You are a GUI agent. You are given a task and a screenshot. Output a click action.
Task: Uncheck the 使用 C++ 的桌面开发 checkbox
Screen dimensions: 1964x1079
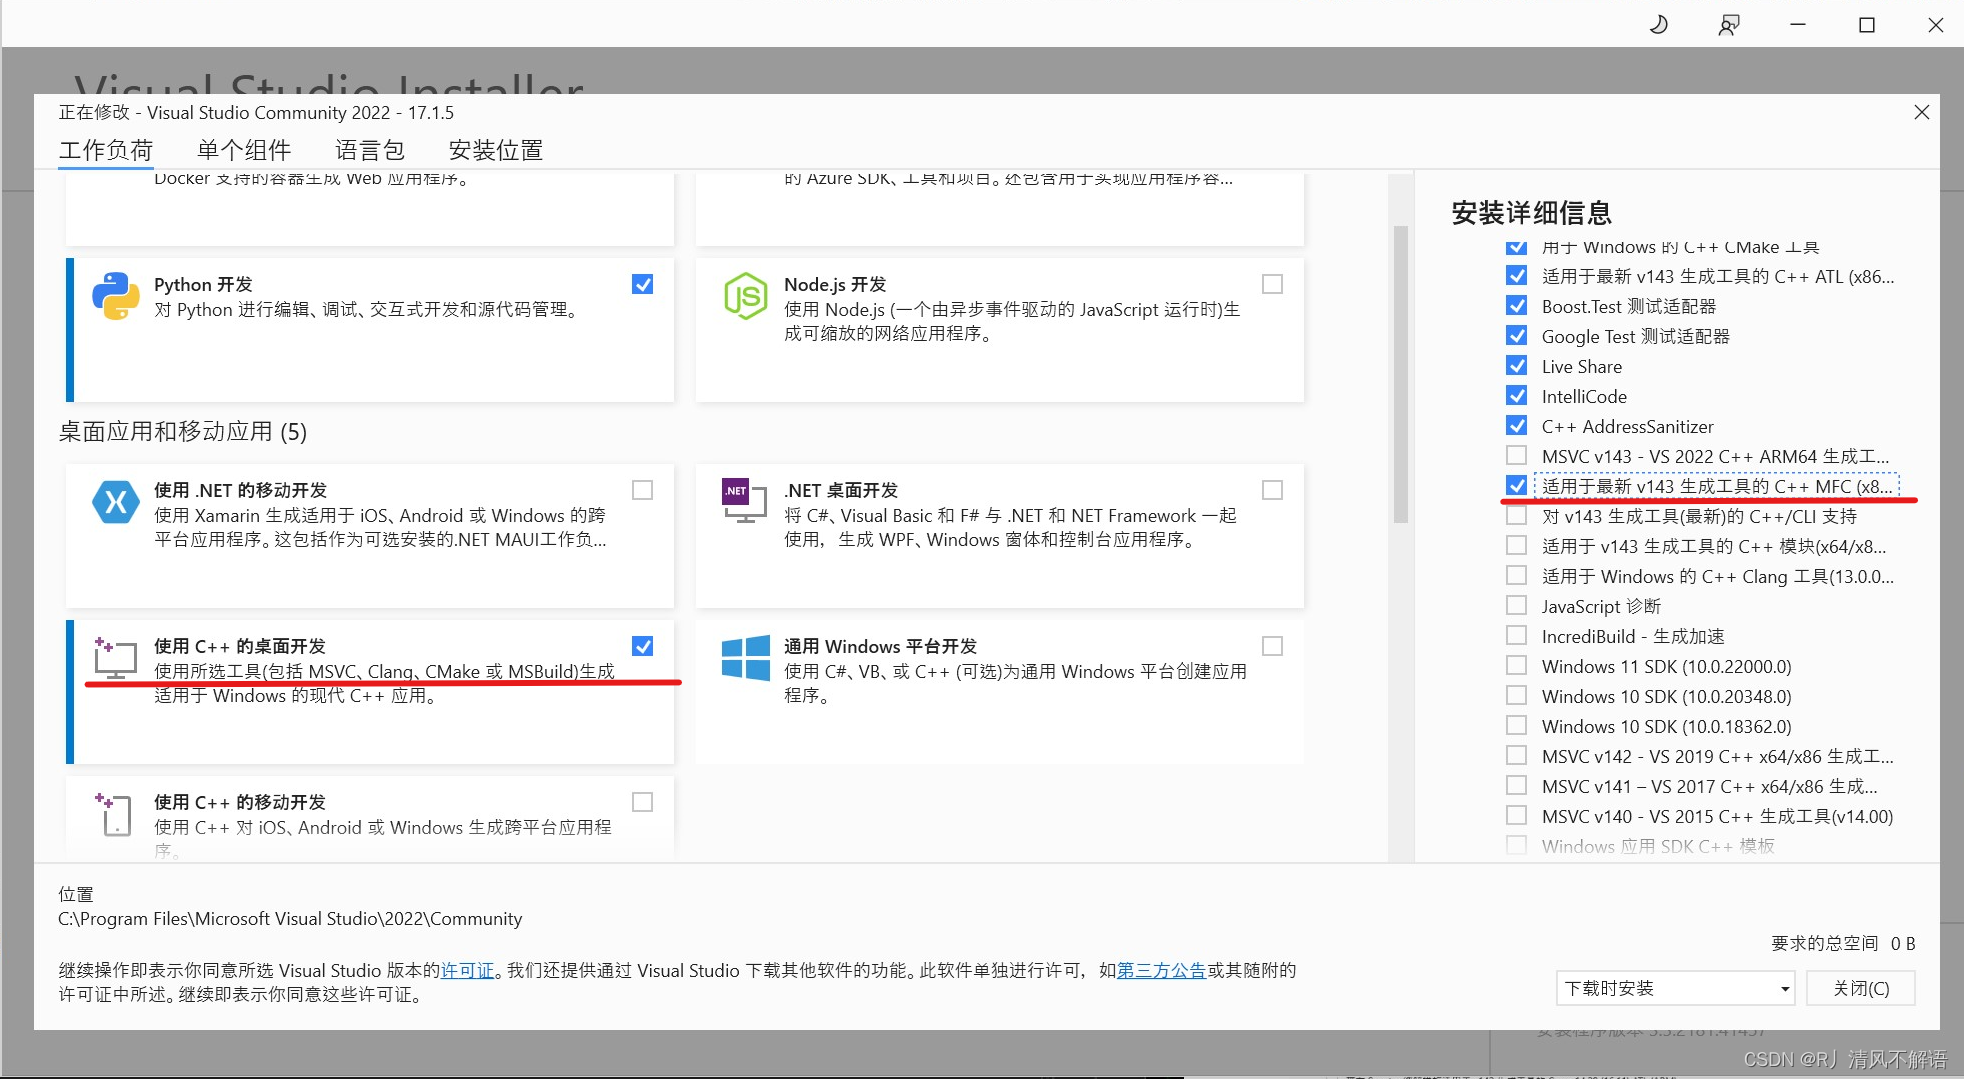[643, 646]
